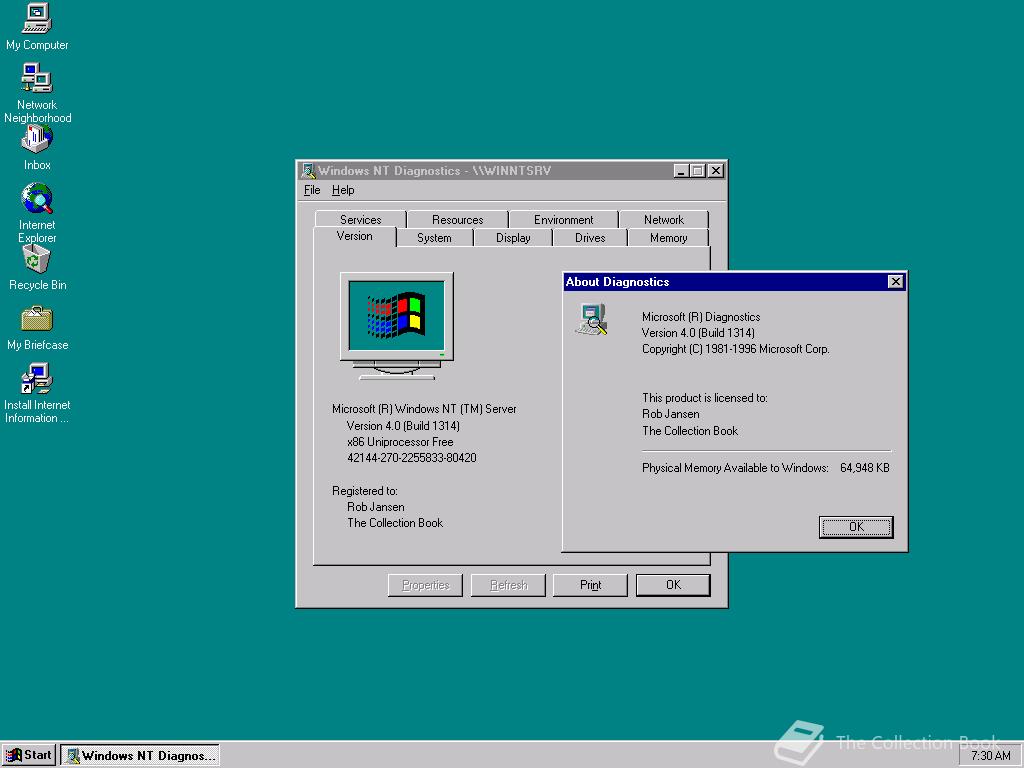Click 'This product is licensed to:' label
Viewport: 1024px width, 768px height.
tap(705, 398)
